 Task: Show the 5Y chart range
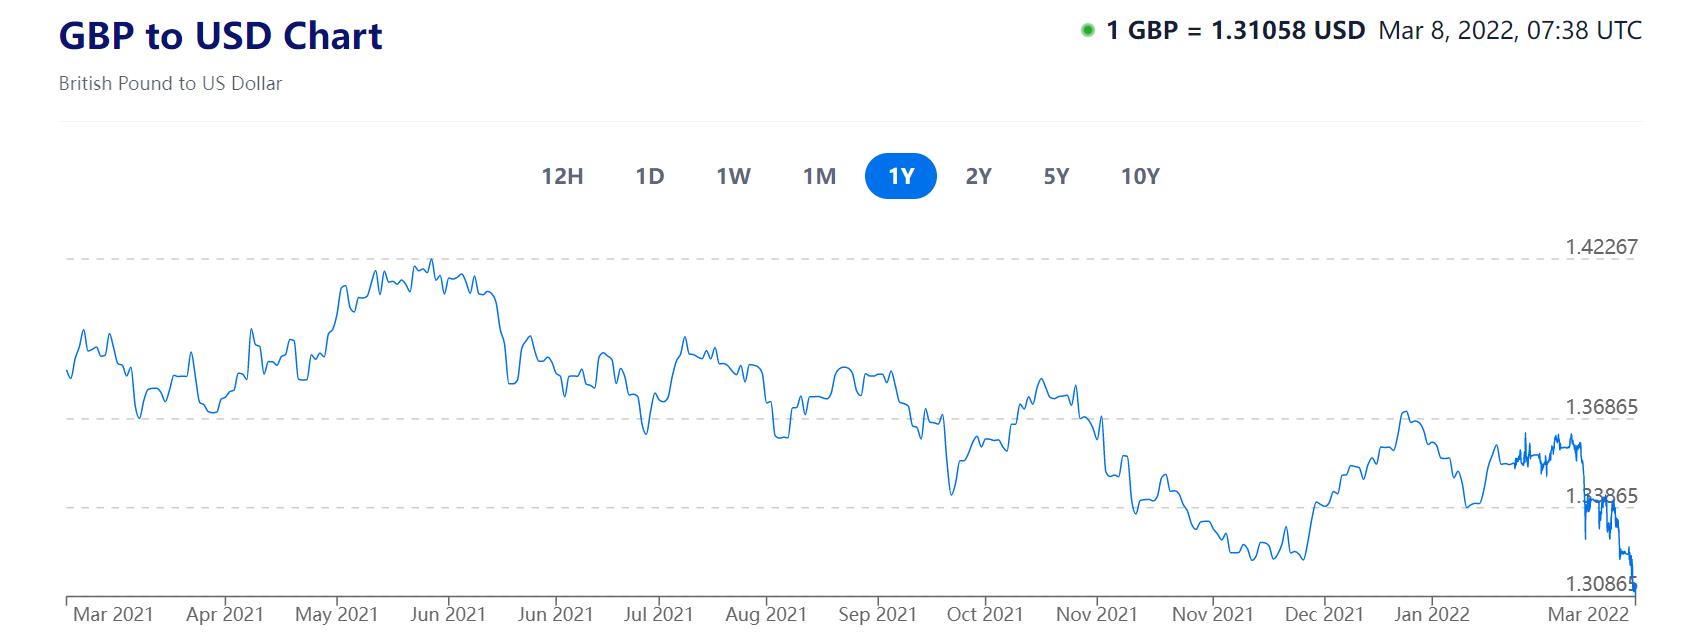click(1056, 177)
